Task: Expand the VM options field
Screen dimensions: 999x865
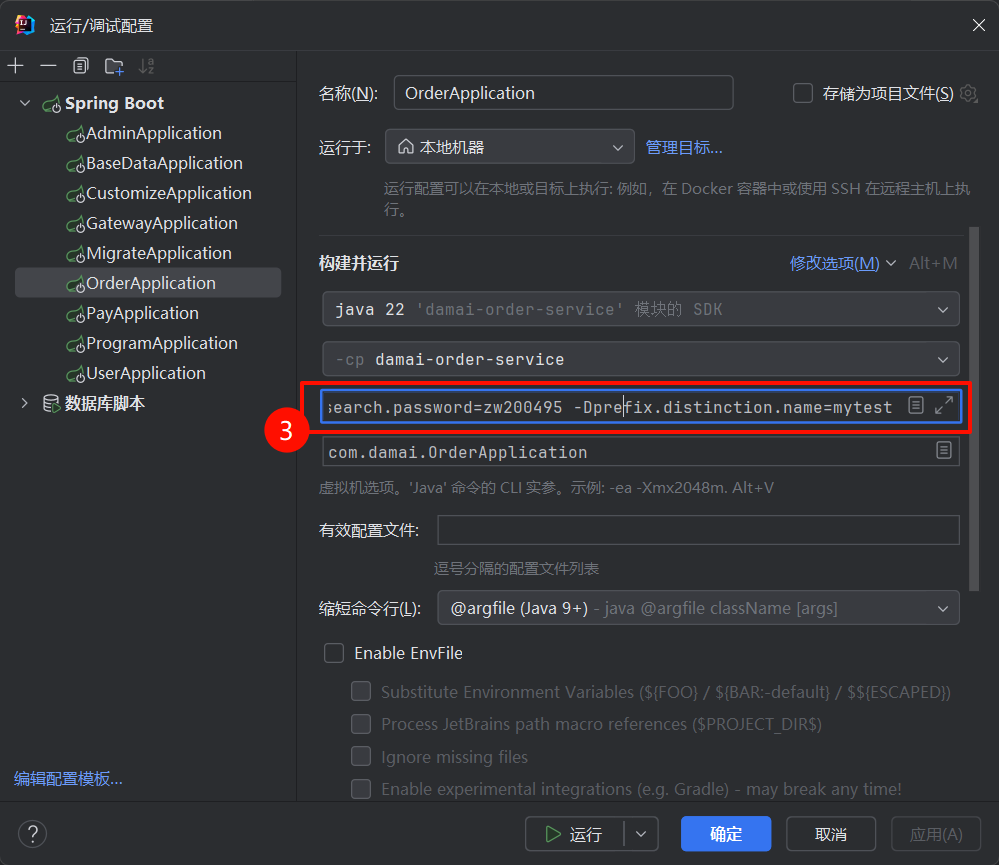Action: (x=944, y=405)
